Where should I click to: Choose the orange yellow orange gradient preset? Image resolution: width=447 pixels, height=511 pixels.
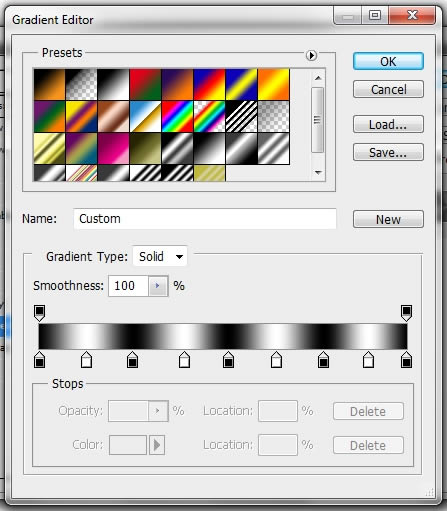273,85
